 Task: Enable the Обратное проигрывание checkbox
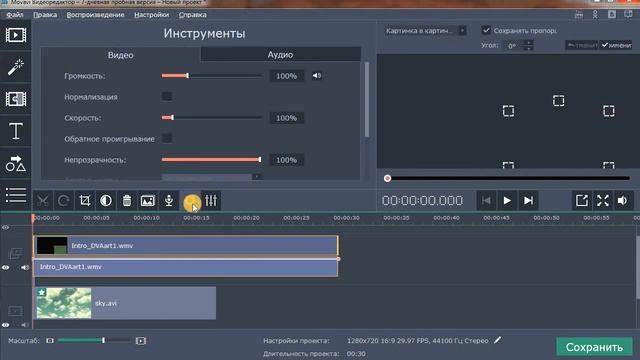pos(167,138)
